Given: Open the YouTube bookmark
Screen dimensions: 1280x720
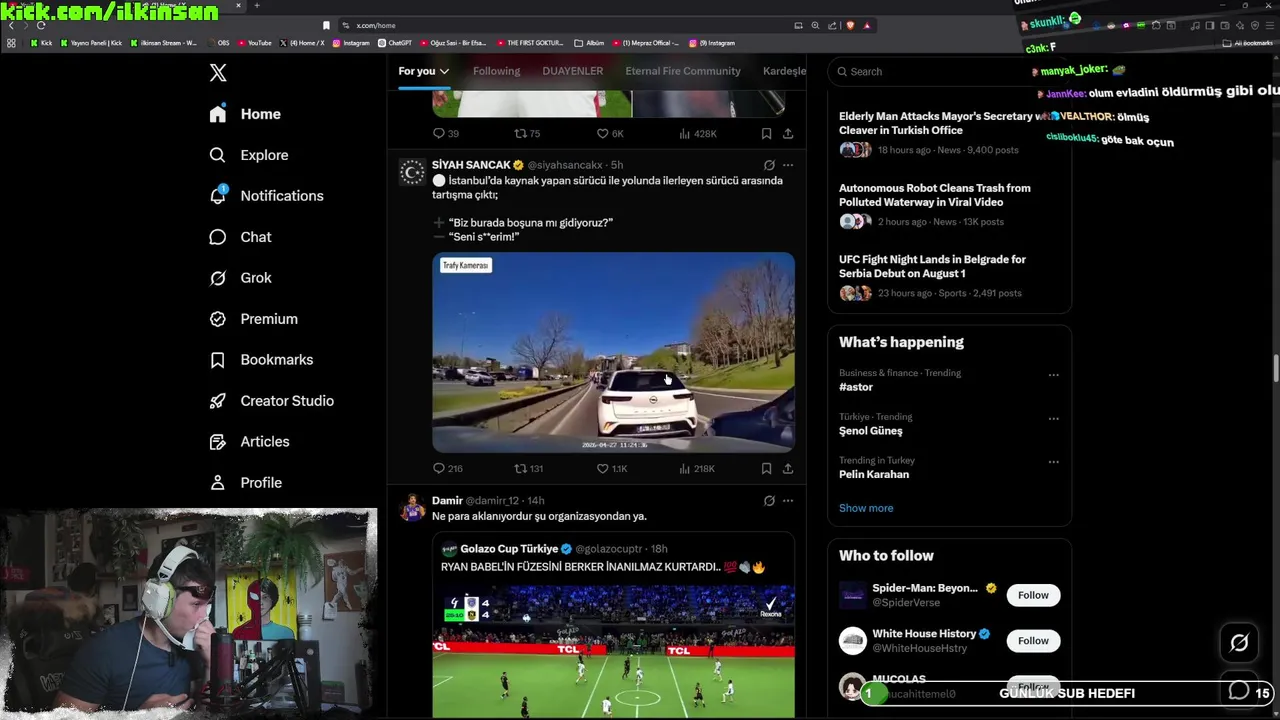Looking at the screenshot, I should click(x=254, y=43).
